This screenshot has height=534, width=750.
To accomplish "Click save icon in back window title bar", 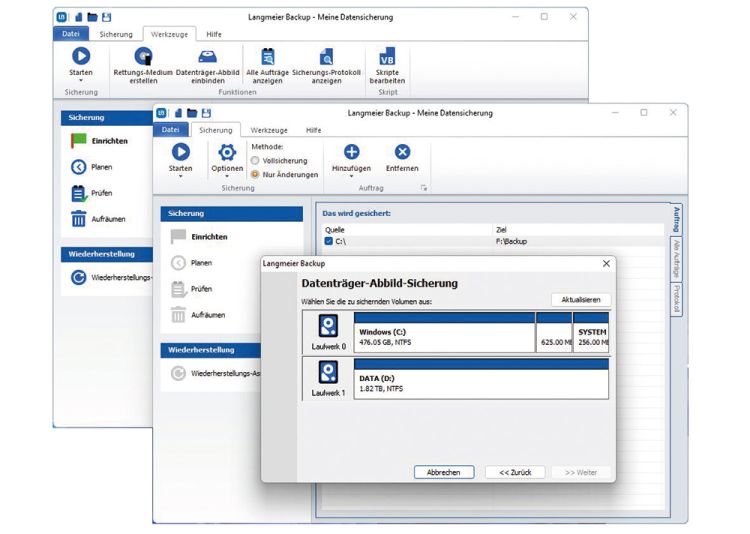I will 107,17.
